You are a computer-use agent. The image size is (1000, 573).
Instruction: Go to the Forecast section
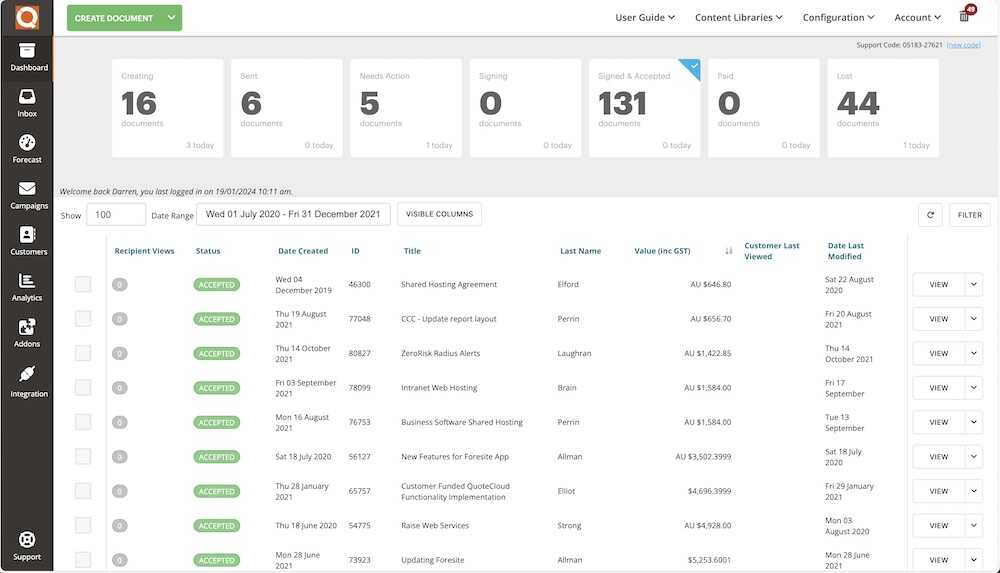pos(27,149)
